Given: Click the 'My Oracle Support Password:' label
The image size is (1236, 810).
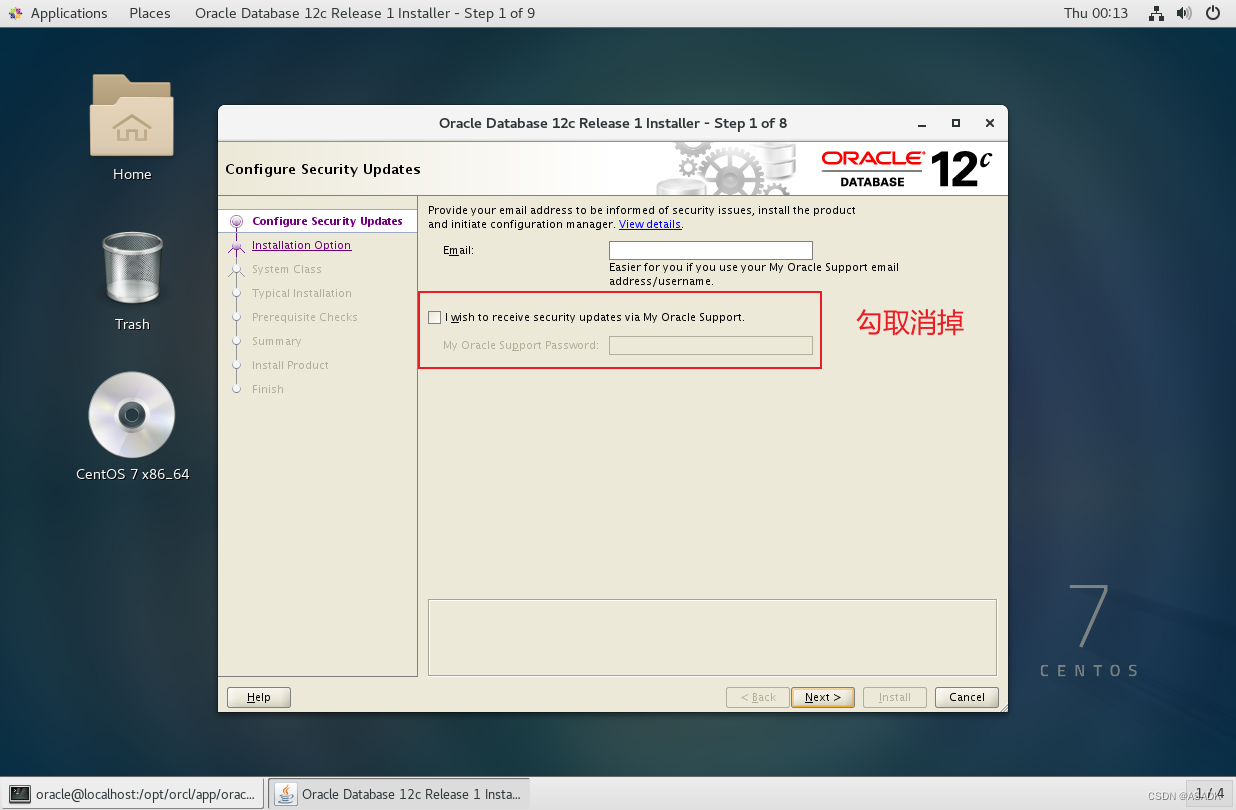Looking at the screenshot, I should coord(521,345).
